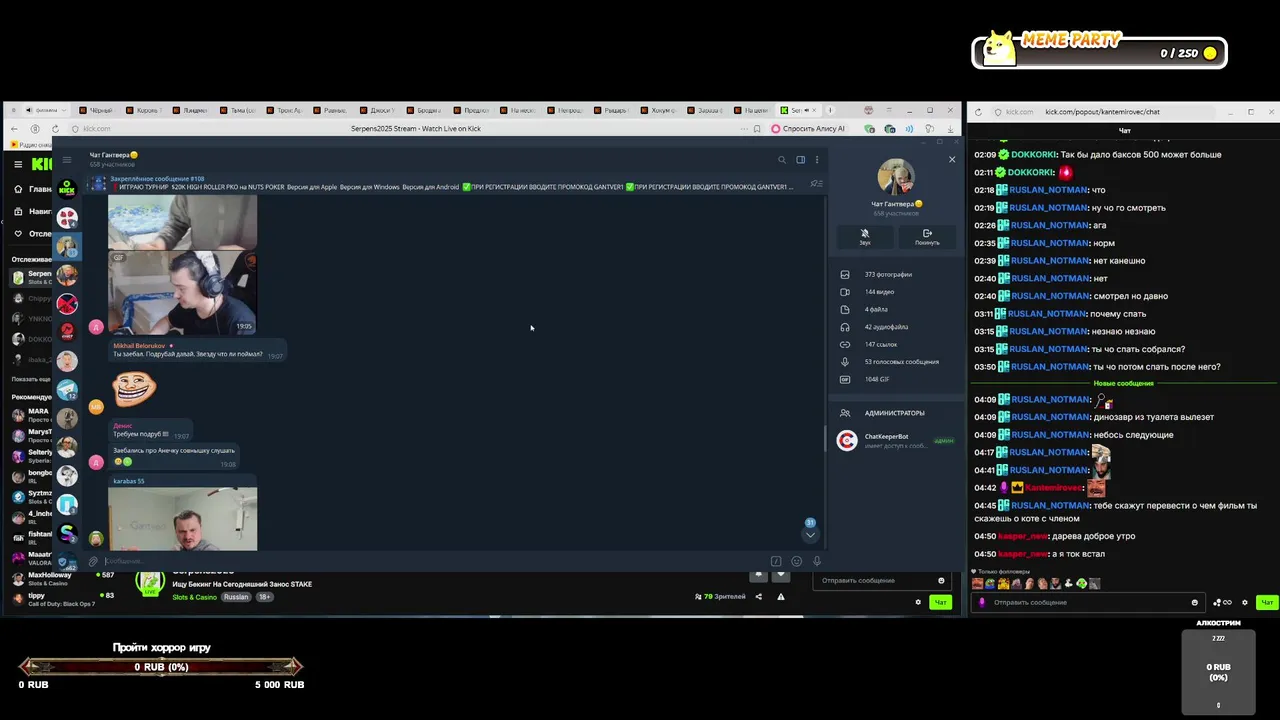
Task: Open the popout chat settings gear
Action: click(1244, 602)
